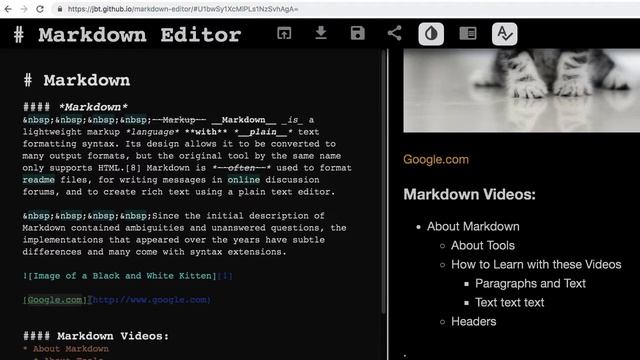Viewport: 640px width, 360px height.
Task: Click the lock icon in address bar
Action: pyautogui.click(x=60, y=9)
